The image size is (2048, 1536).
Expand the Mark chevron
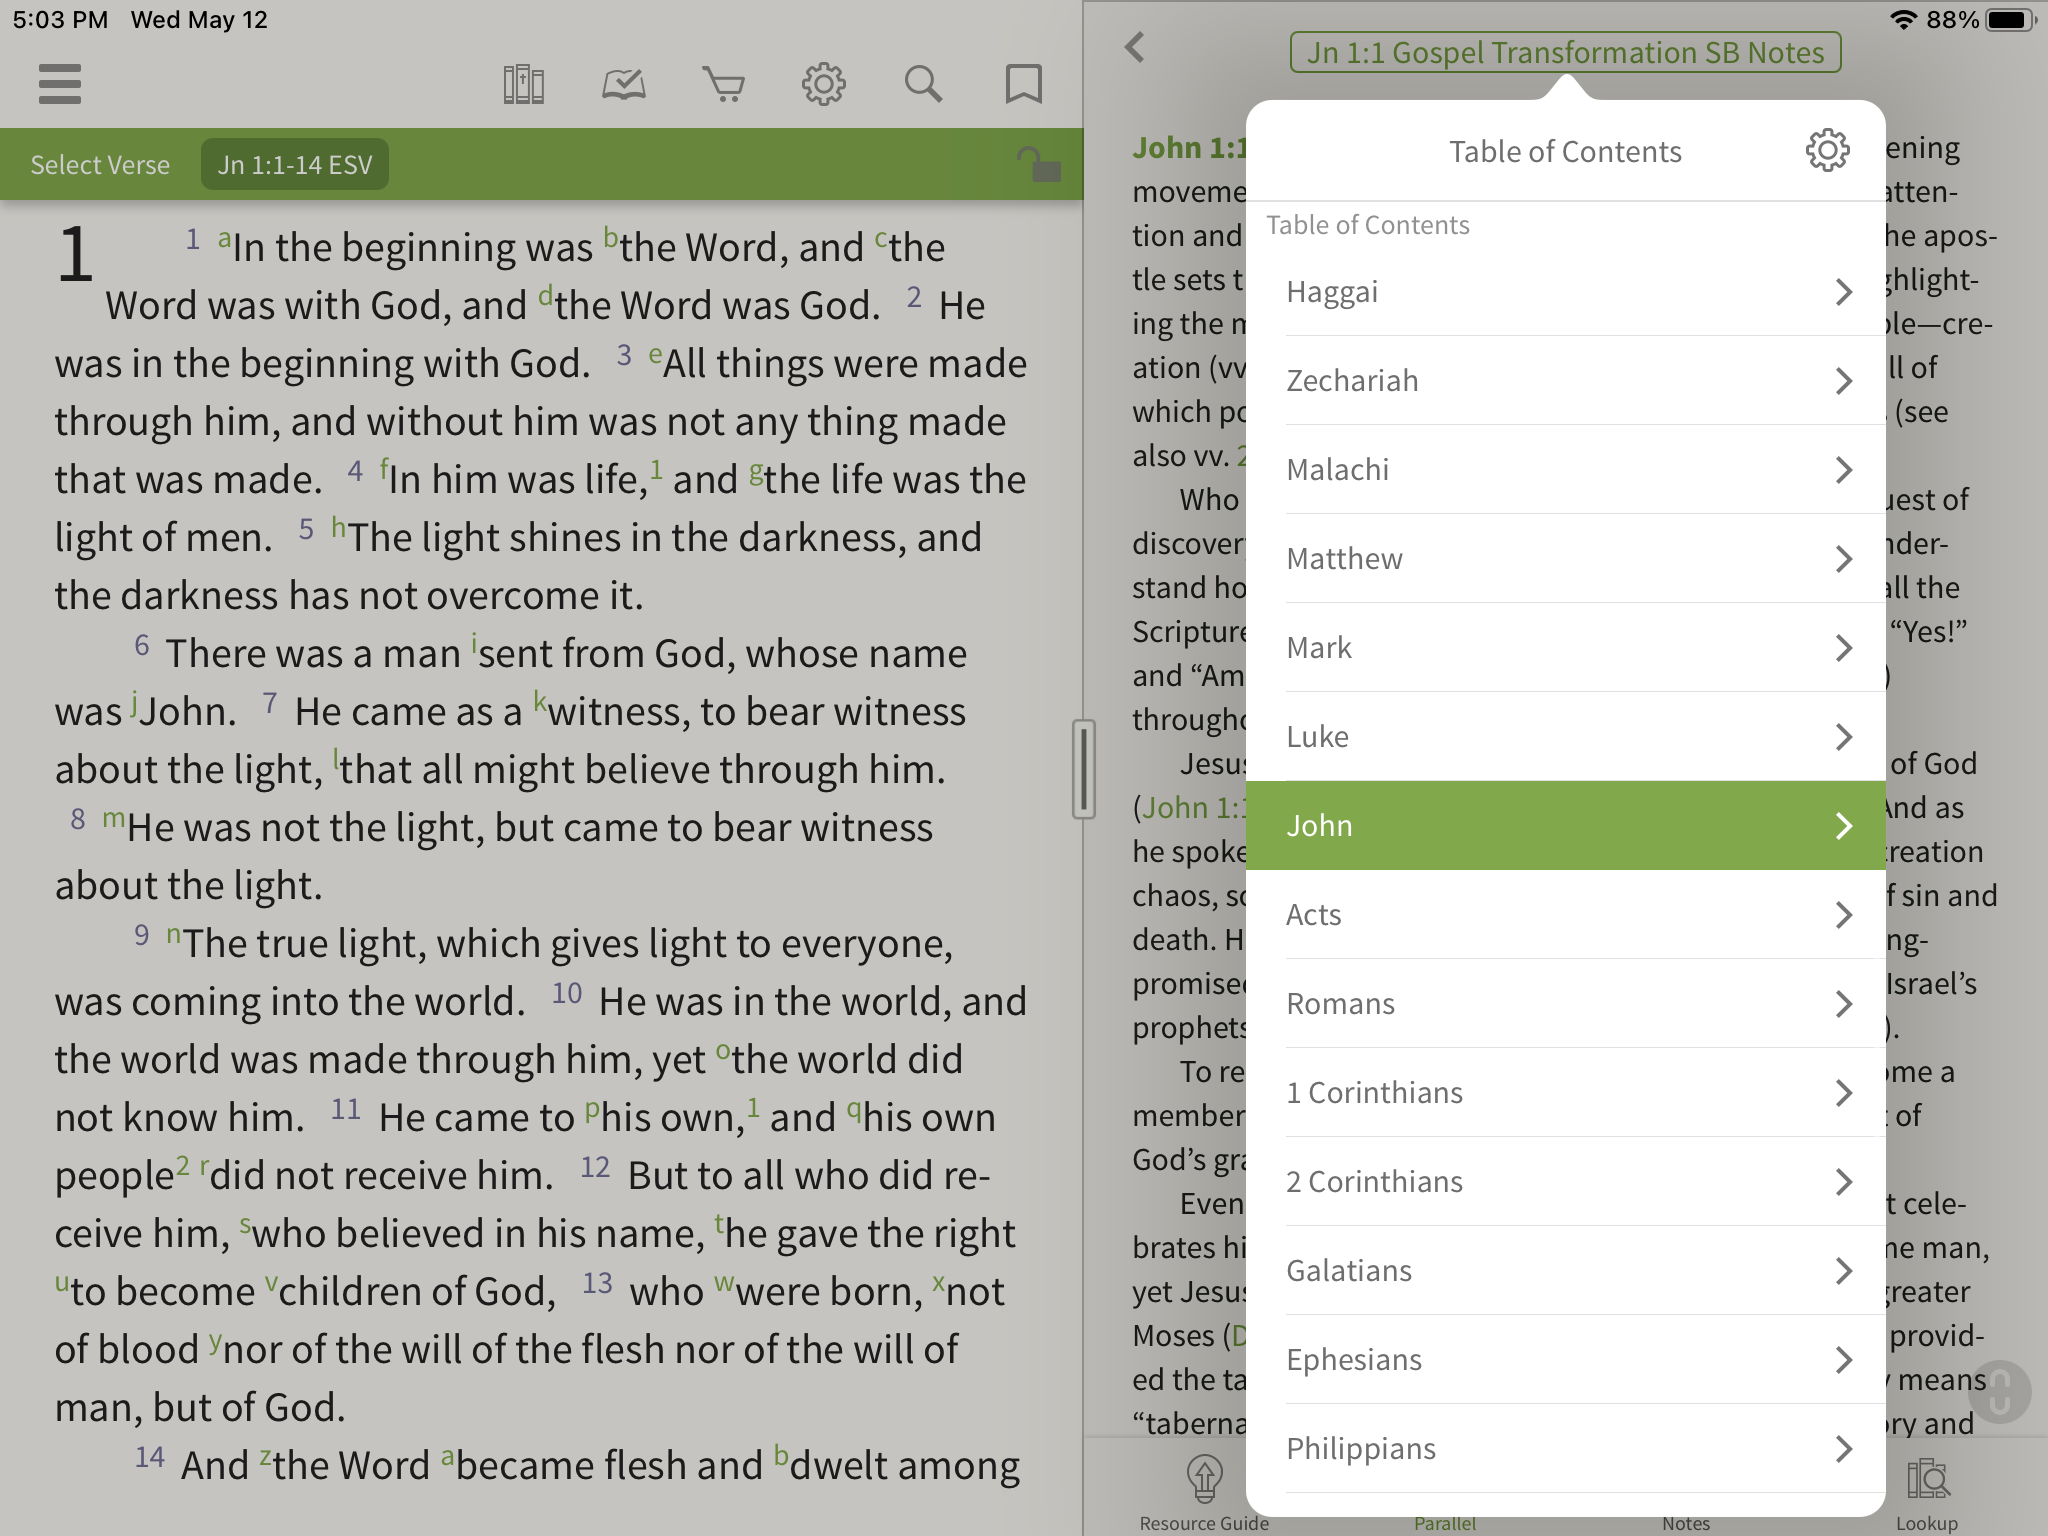(x=1844, y=648)
